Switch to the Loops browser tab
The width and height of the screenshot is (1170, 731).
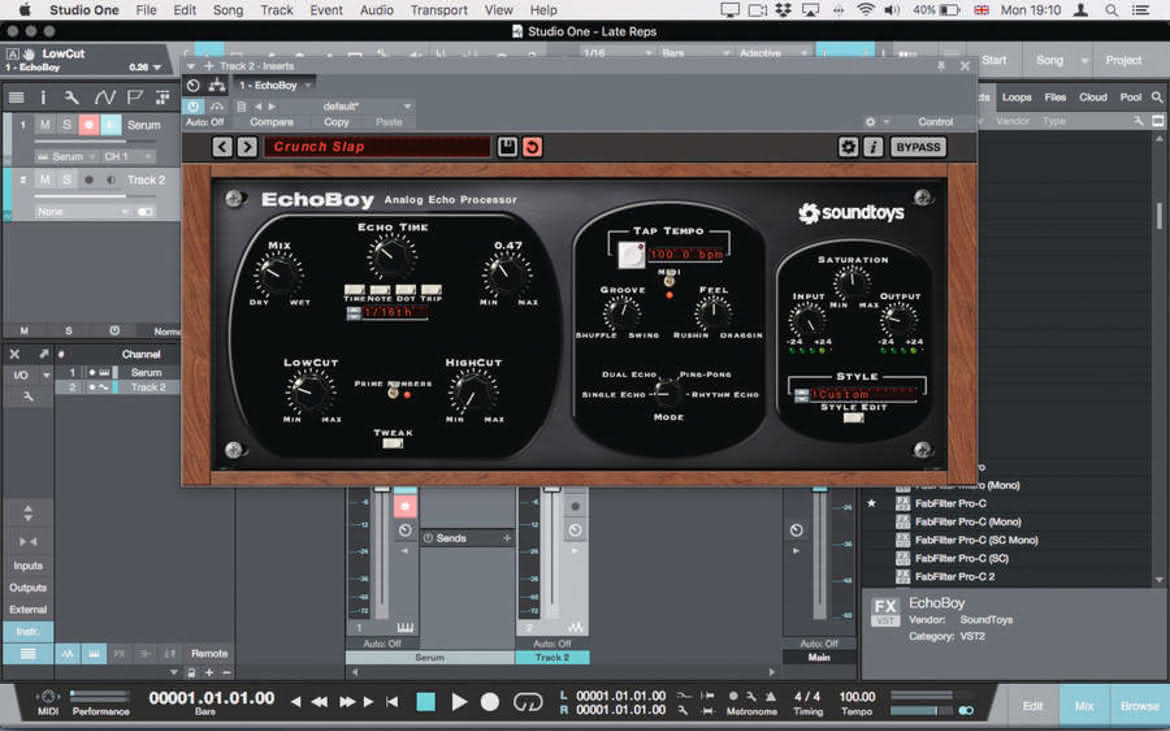point(1016,97)
